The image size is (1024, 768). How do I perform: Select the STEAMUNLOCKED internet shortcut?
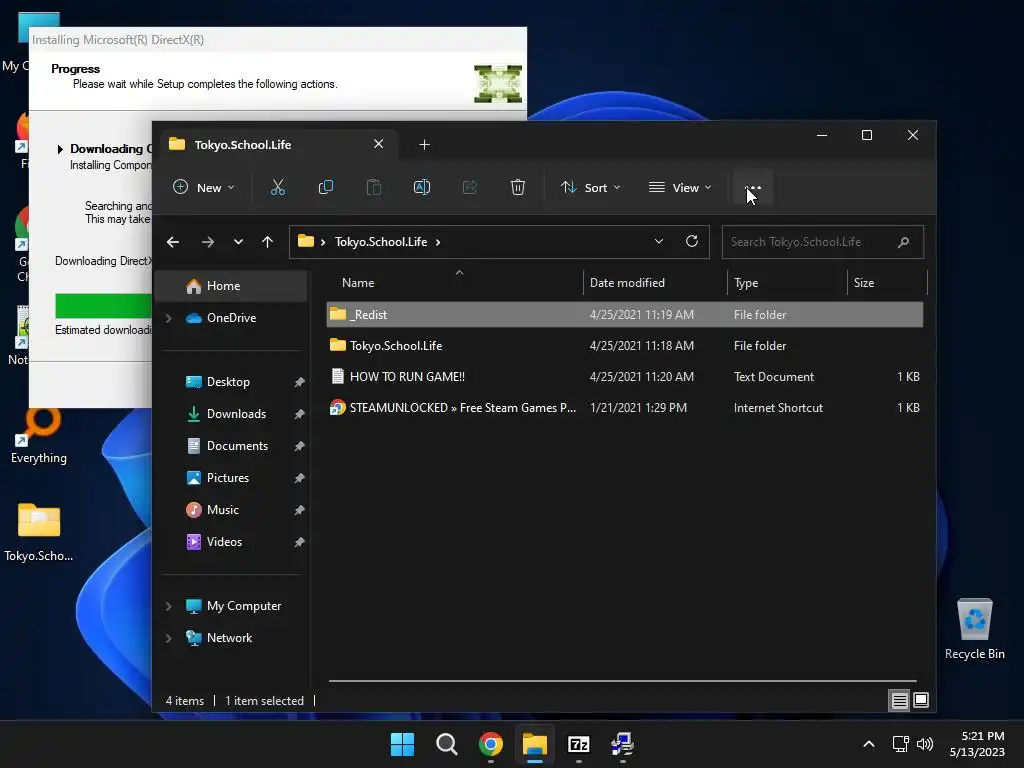point(625,408)
